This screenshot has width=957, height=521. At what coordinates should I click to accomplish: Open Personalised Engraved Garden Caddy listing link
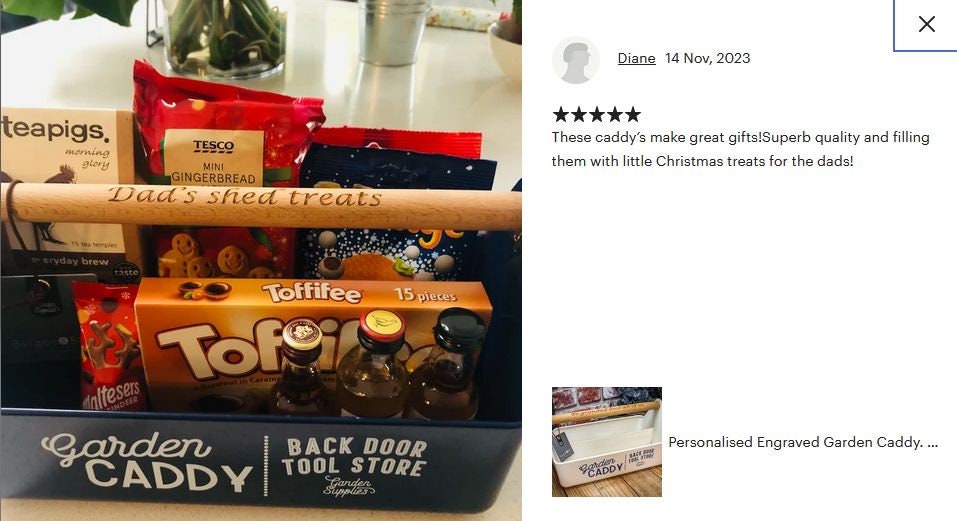[x=803, y=442]
